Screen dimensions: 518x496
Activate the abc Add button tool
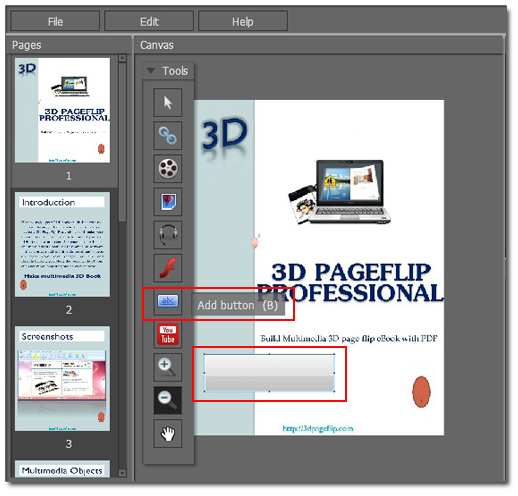pyautogui.click(x=168, y=301)
